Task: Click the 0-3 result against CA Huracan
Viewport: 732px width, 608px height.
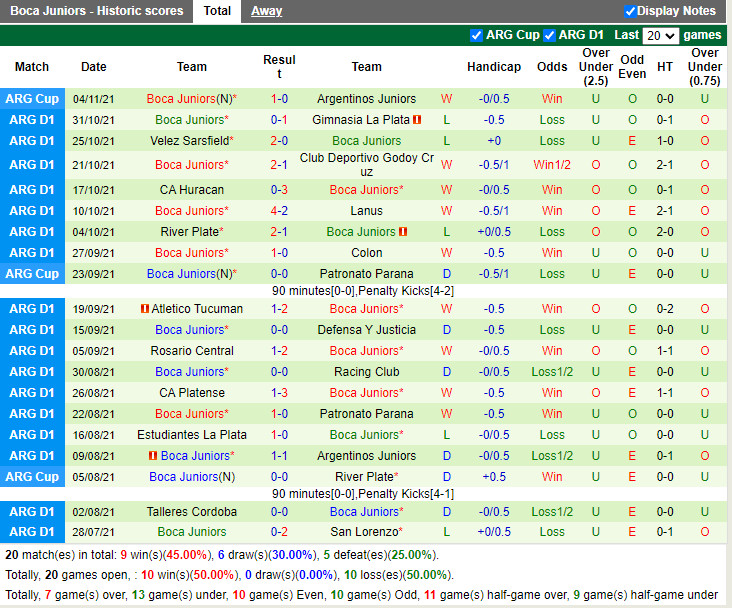Action: pyautogui.click(x=279, y=190)
